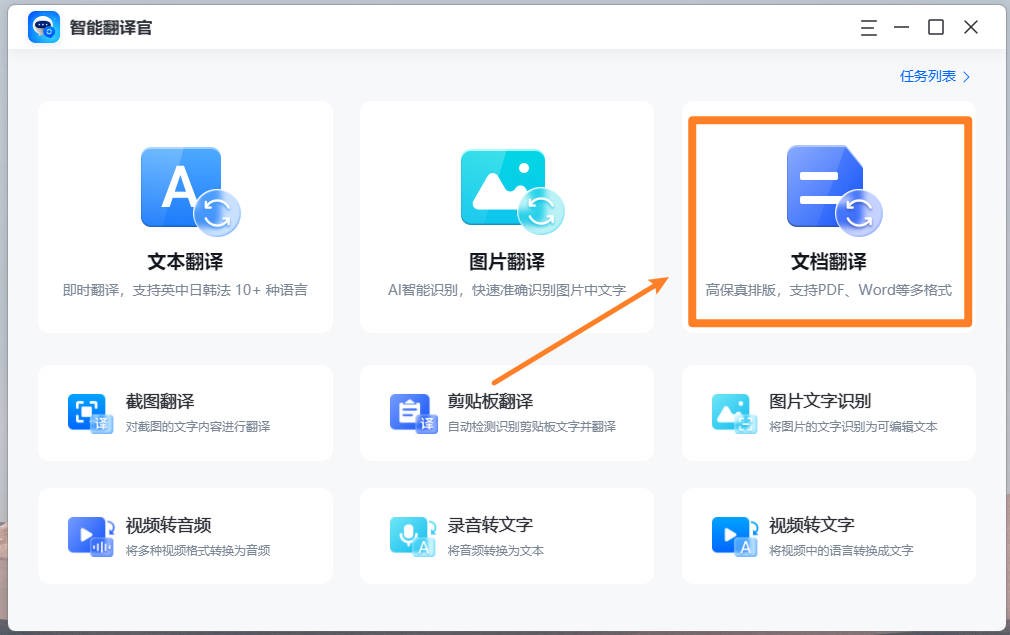Open the hamburger menu in the title bar
This screenshot has width=1010, height=635.
click(x=867, y=28)
